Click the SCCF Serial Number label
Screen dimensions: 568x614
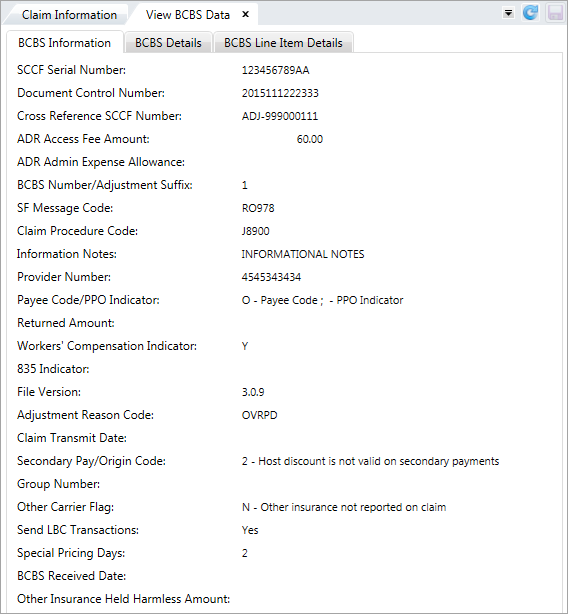click(x=71, y=70)
